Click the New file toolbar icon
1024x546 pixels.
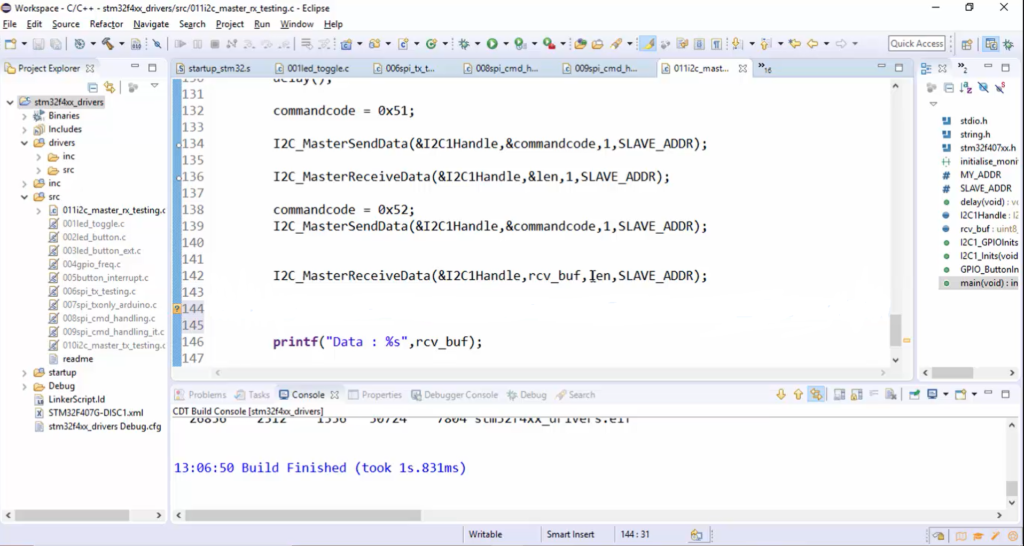point(10,44)
